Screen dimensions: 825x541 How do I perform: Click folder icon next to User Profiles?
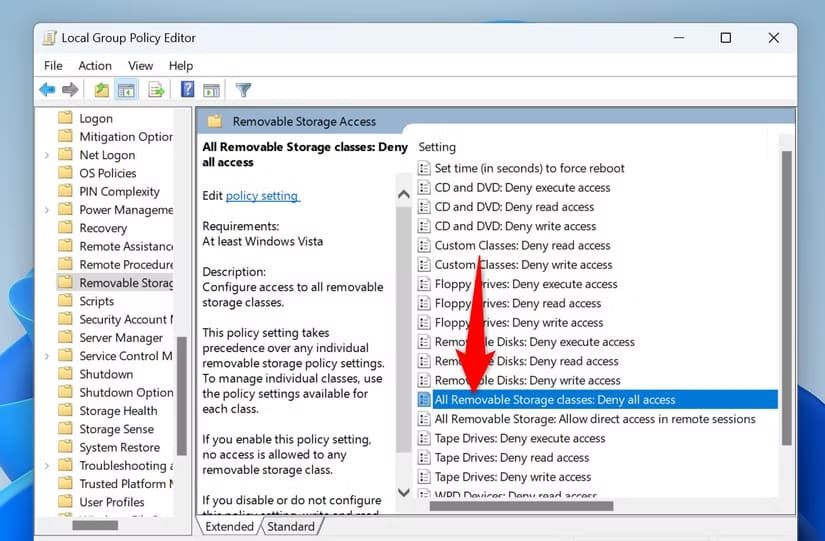65,501
